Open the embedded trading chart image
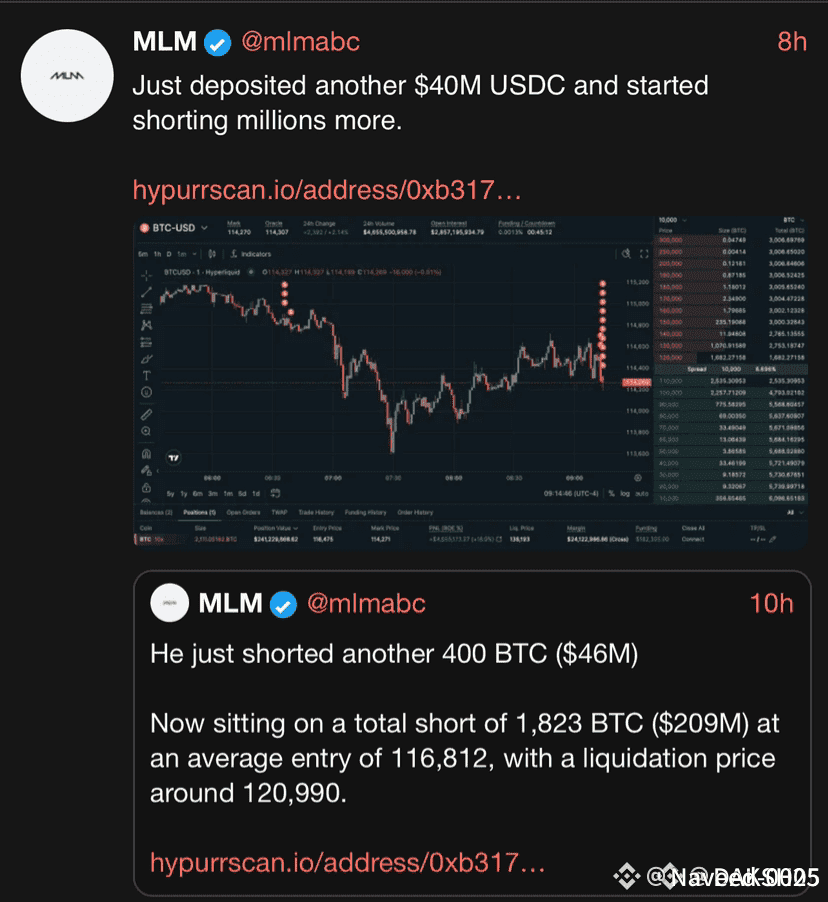Screen dimensions: 828x902 [x=470, y=380]
